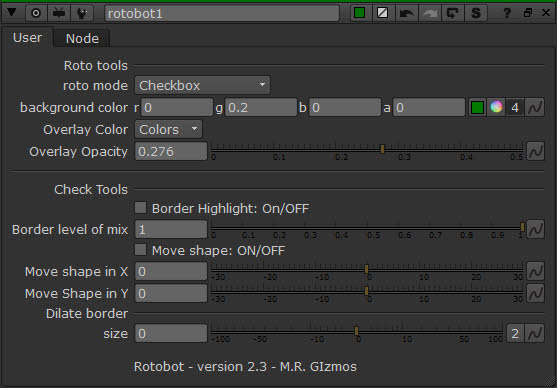
Task: Click the center-node circle icon in the header
Action: [x=36, y=13]
